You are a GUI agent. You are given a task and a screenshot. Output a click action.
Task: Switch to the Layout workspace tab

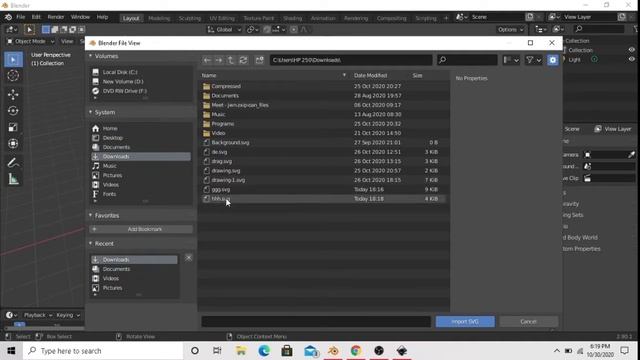131,18
